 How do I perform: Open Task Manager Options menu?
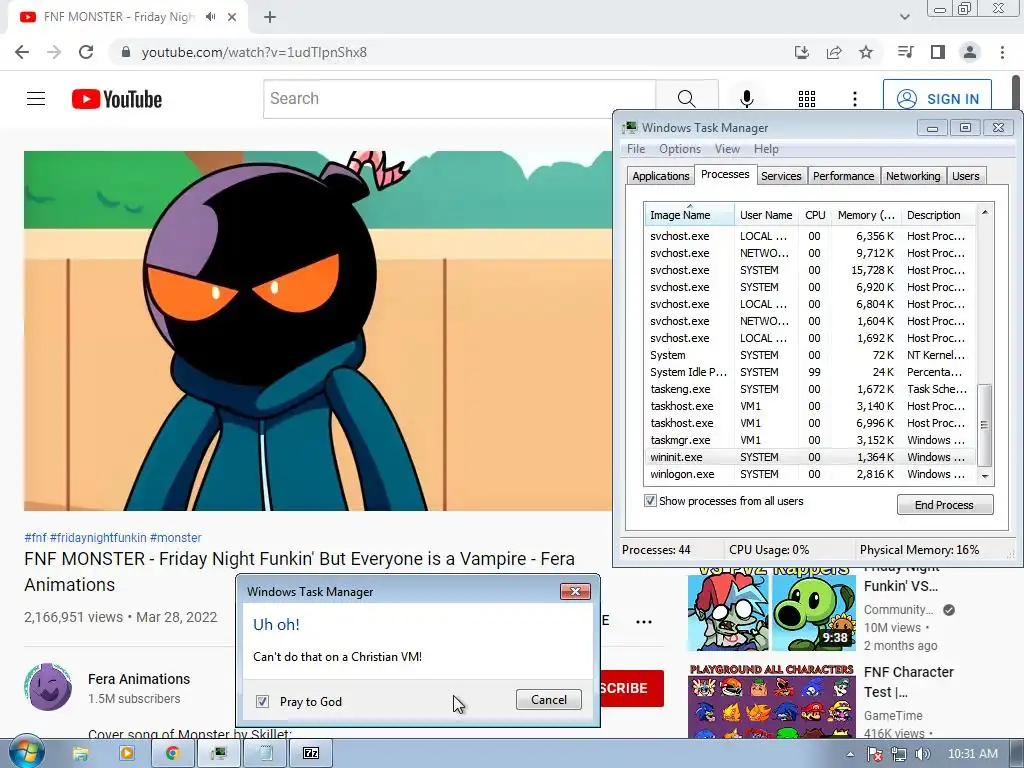click(680, 149)
